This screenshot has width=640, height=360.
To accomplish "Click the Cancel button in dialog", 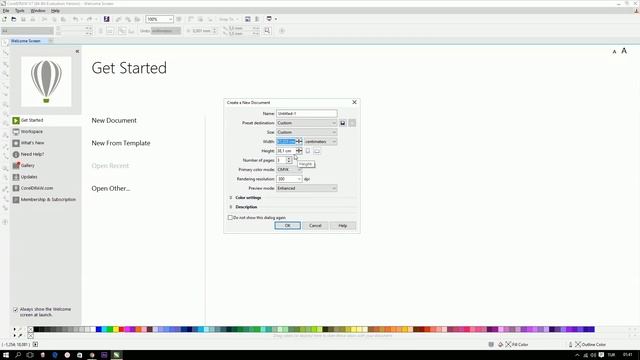I will click(x=315, y=226).
